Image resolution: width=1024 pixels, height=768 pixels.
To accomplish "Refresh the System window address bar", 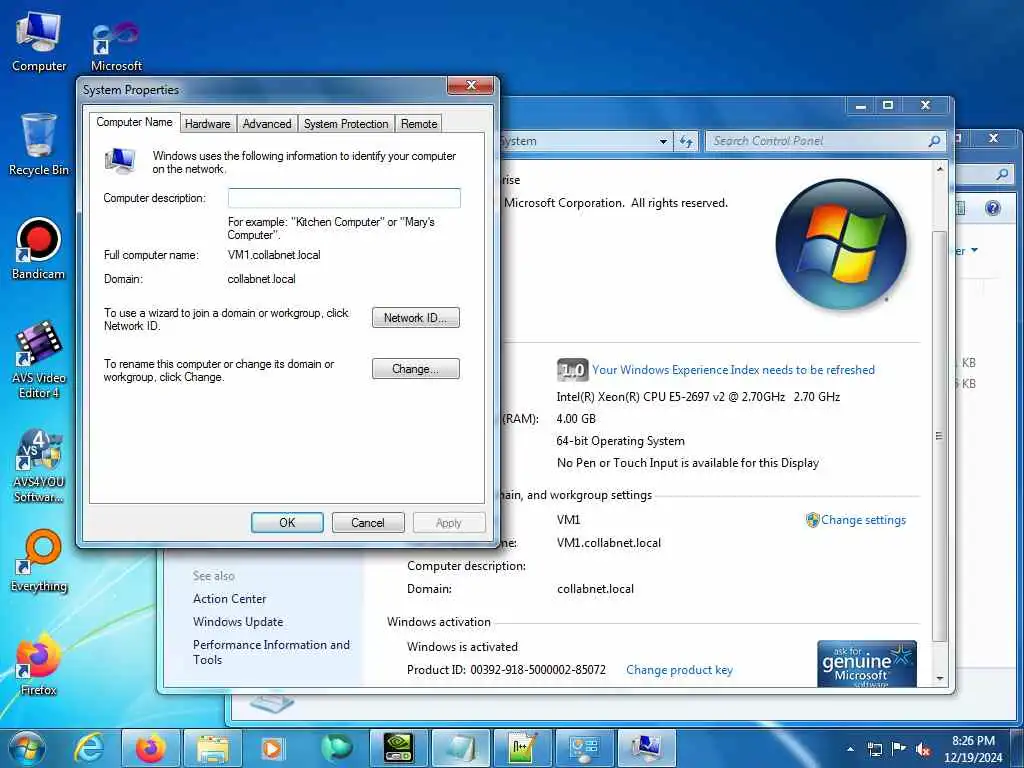I will [686, 141].
